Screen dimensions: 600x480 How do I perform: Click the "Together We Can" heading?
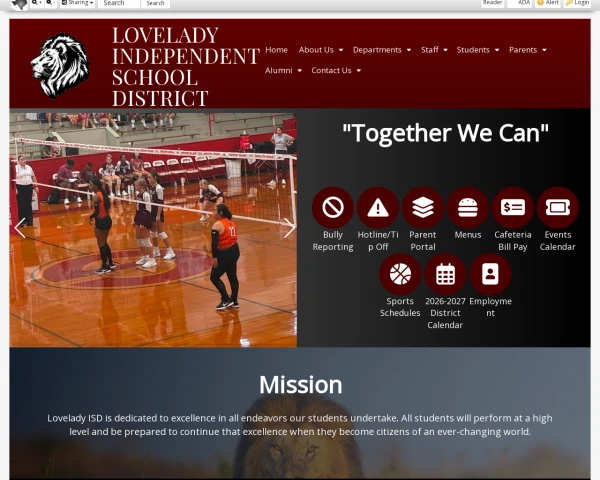point(445,133)
